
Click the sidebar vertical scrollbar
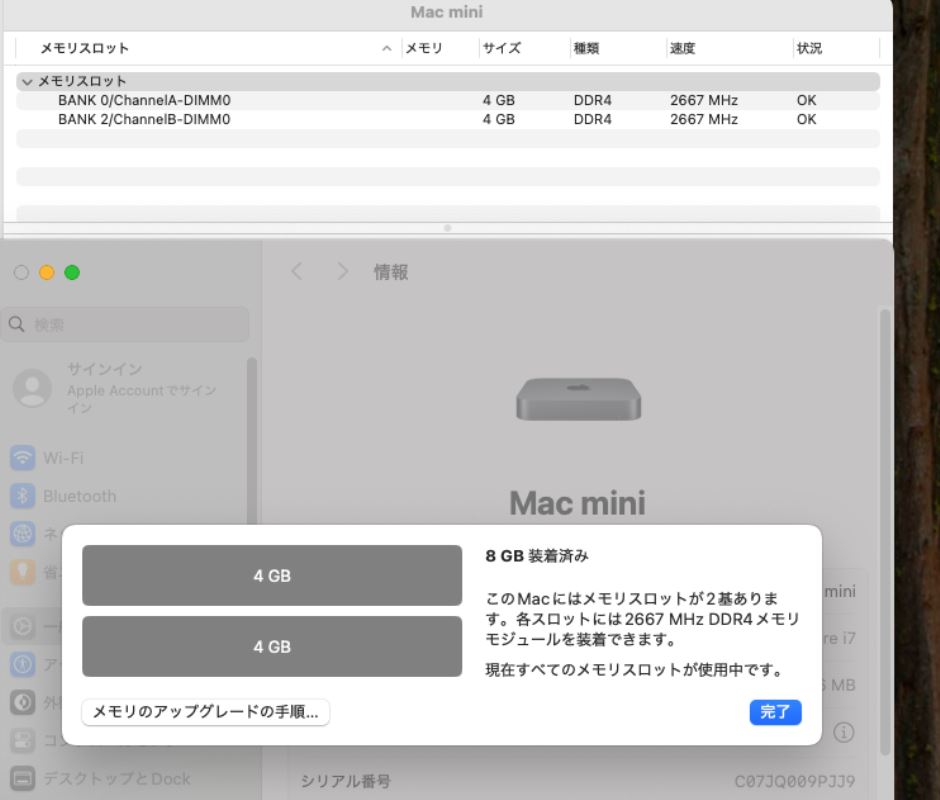pos(252,441)
